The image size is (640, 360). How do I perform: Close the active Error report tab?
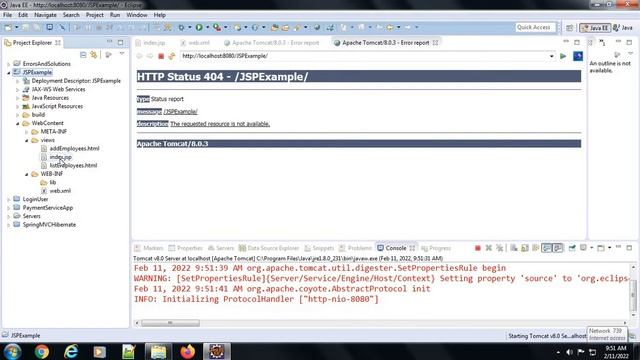coord(436,42)
